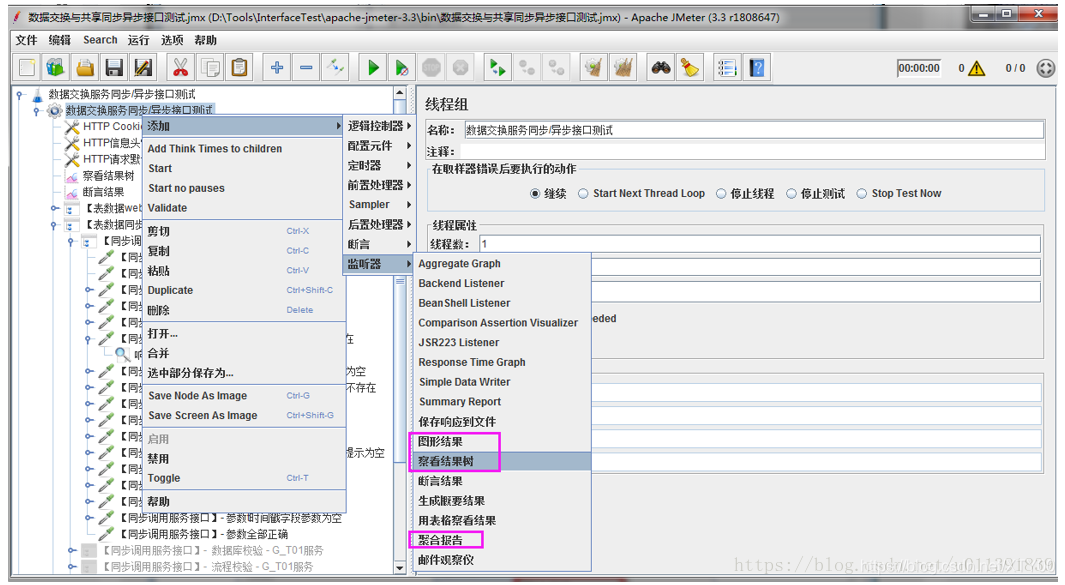Click the Toggle enable/disable icon

point(336,67)
